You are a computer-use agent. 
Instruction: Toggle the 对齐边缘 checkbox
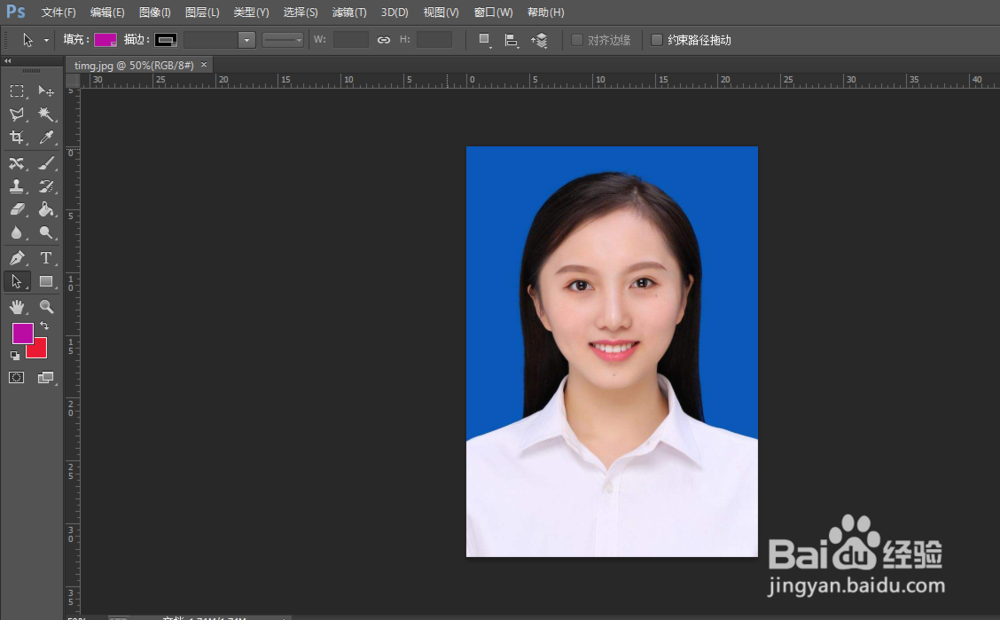(577, 40)
